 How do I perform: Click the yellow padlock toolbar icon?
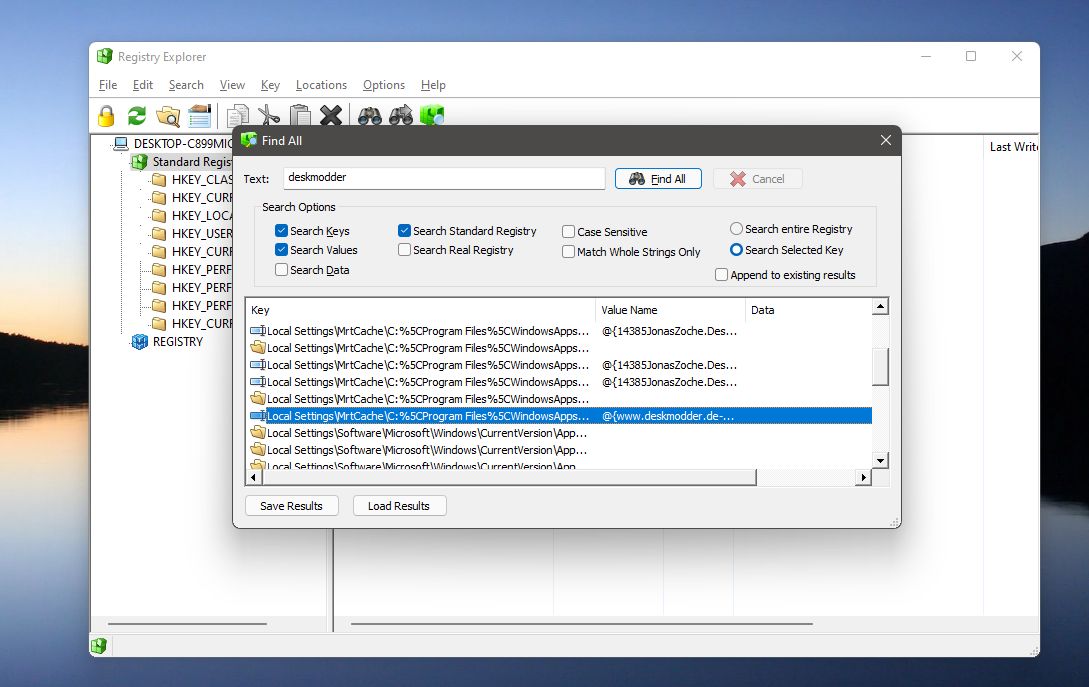tap(106, 116)
